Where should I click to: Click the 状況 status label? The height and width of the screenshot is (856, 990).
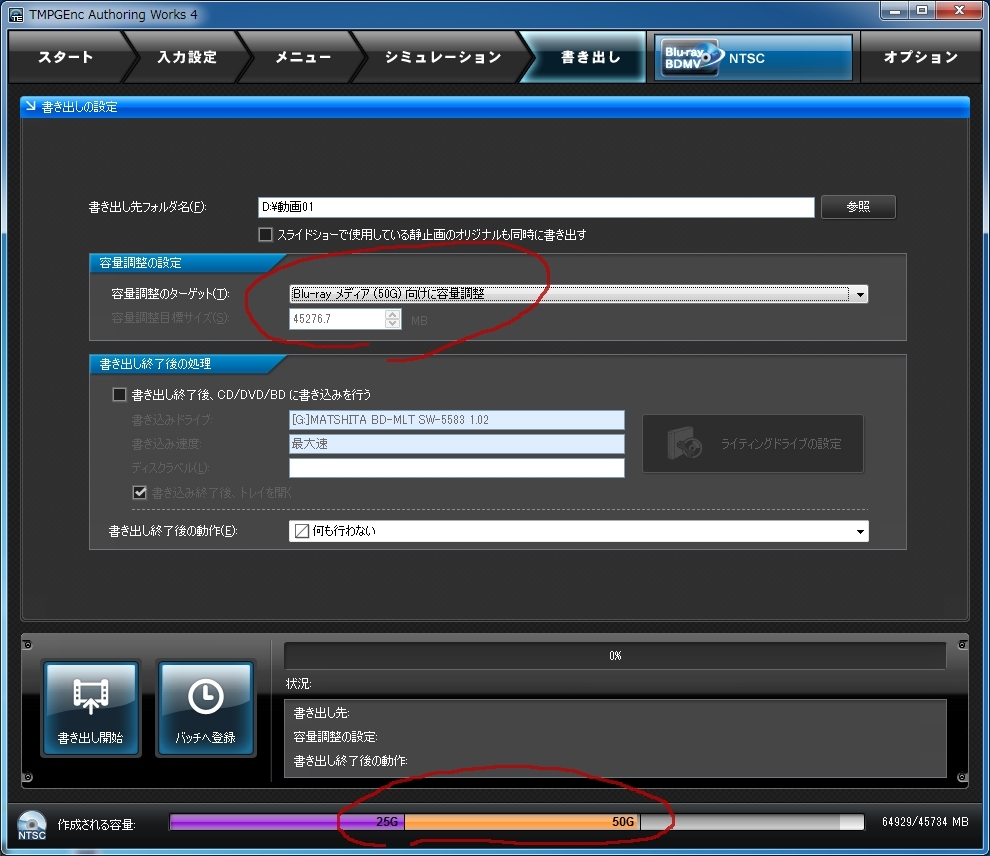pos(298,684)
